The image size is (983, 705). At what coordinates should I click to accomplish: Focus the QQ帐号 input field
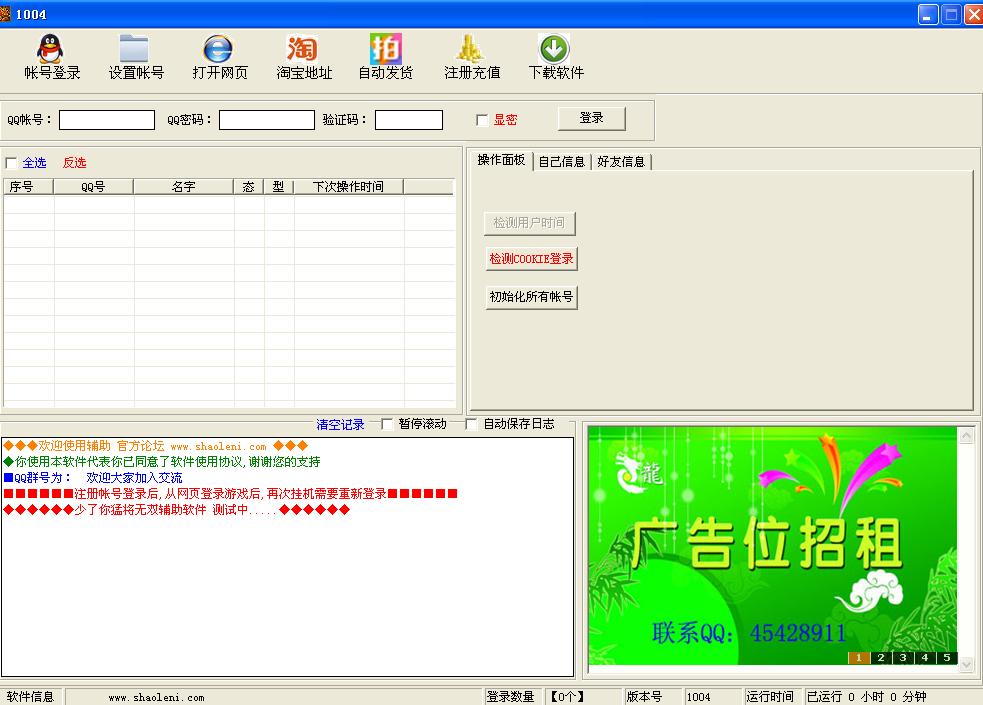[107, 120]
